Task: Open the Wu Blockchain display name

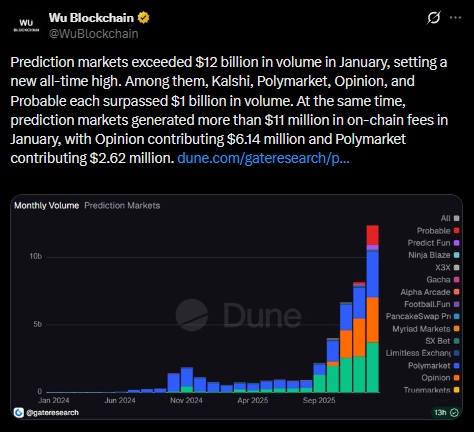Action: coord(91,18)
